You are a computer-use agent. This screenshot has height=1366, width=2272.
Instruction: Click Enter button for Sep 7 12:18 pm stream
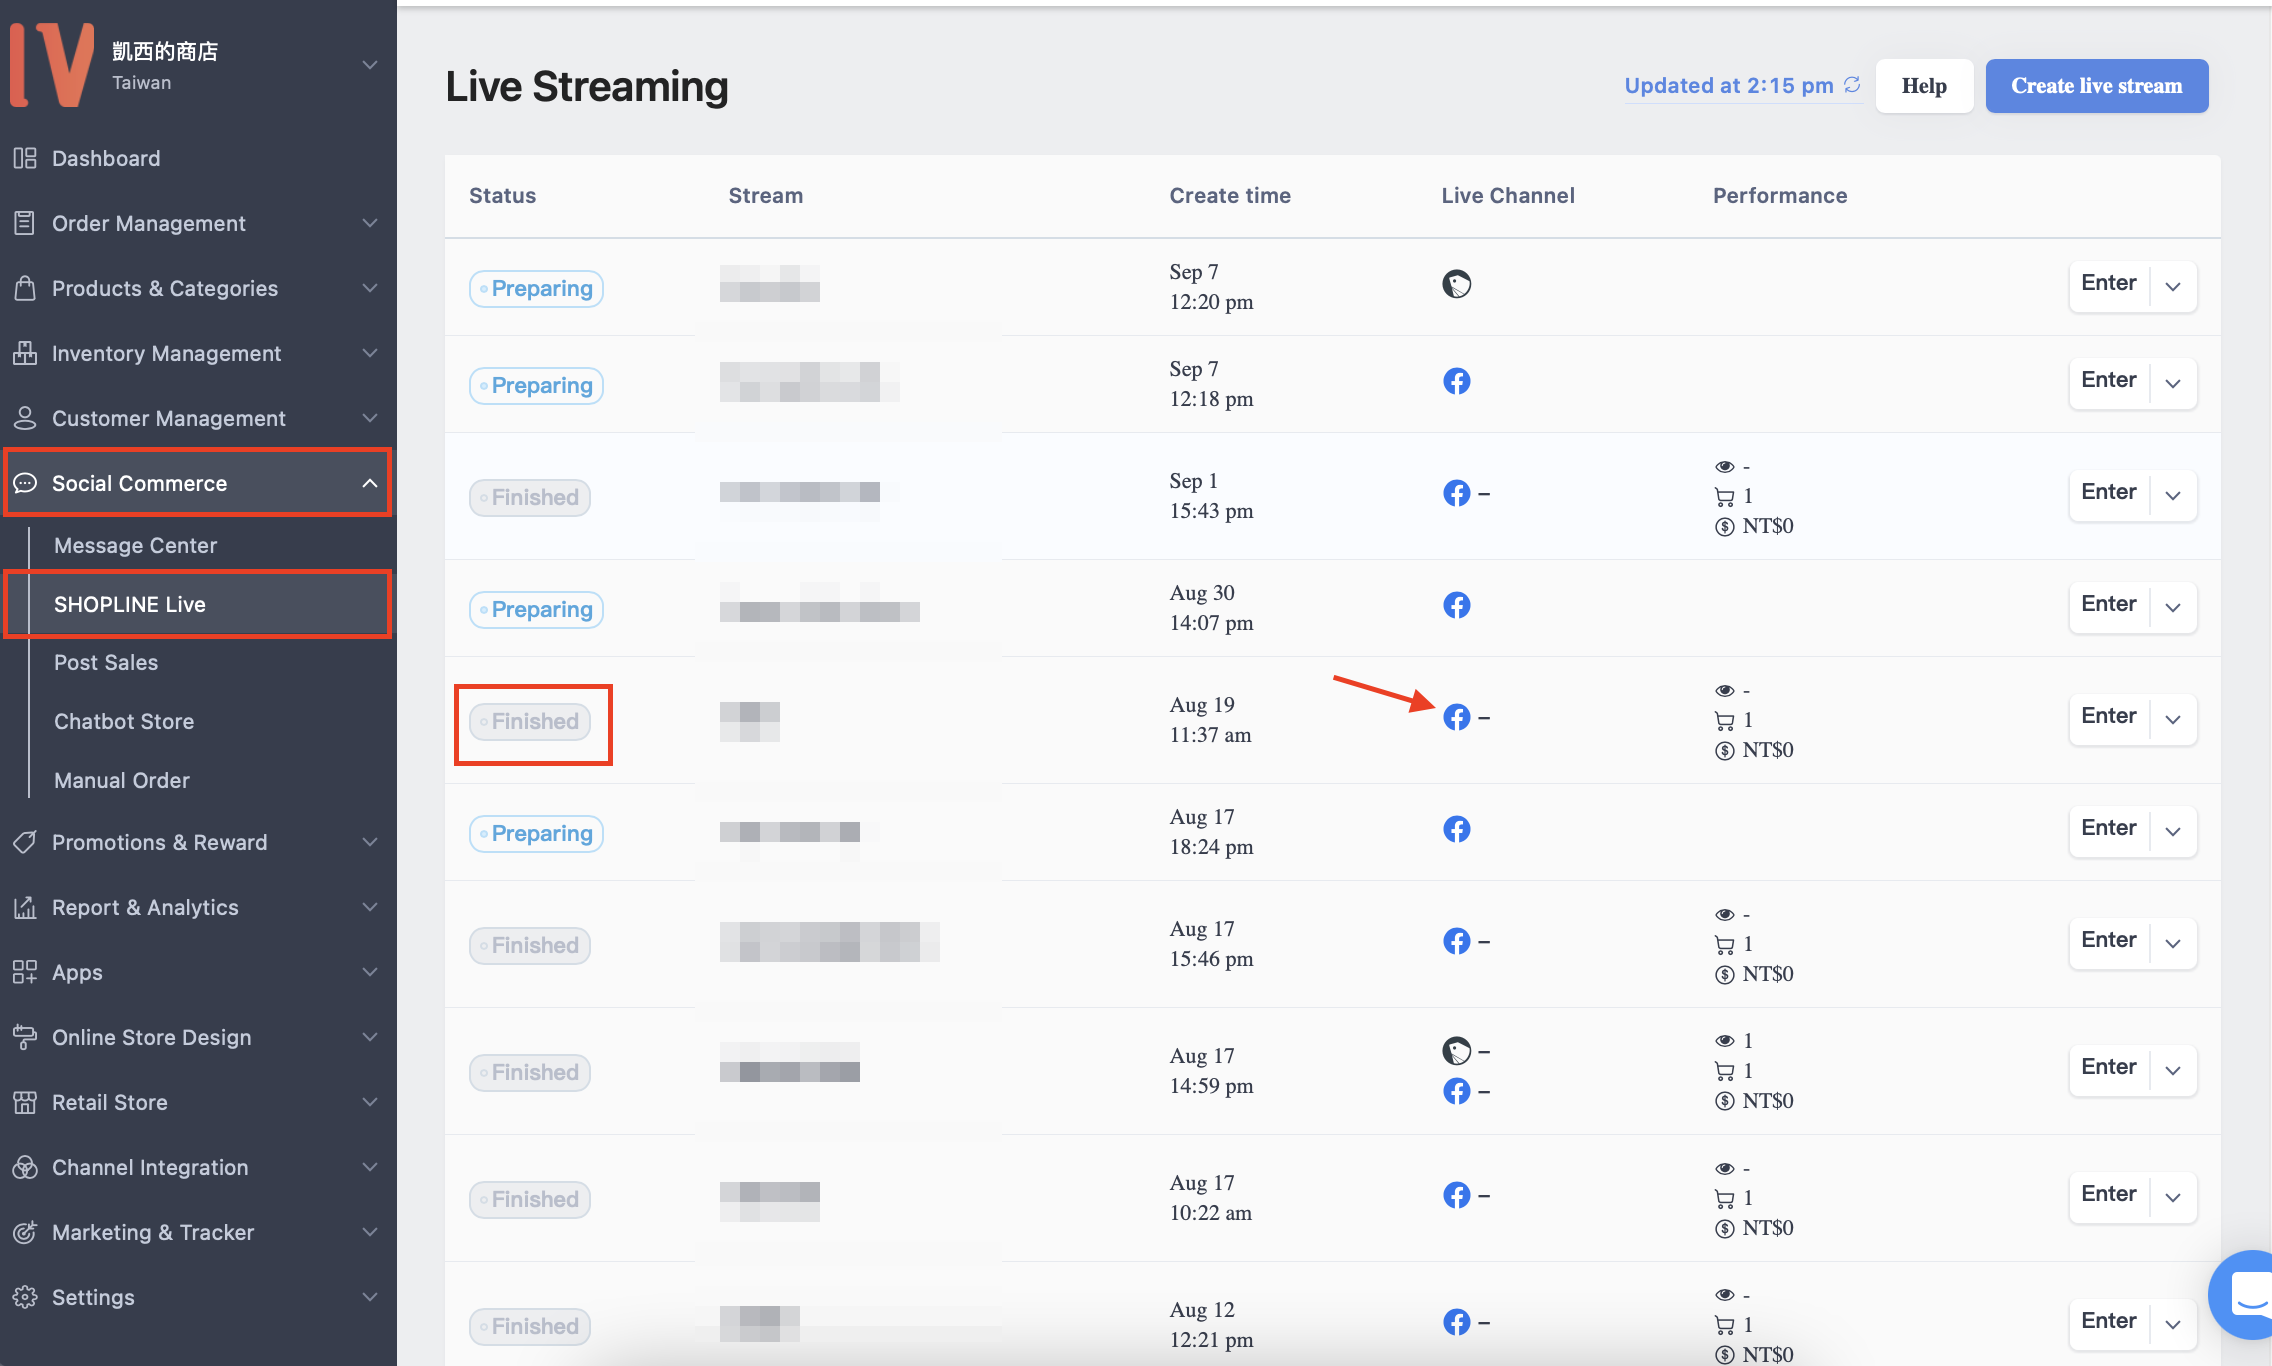[2109, 380]
